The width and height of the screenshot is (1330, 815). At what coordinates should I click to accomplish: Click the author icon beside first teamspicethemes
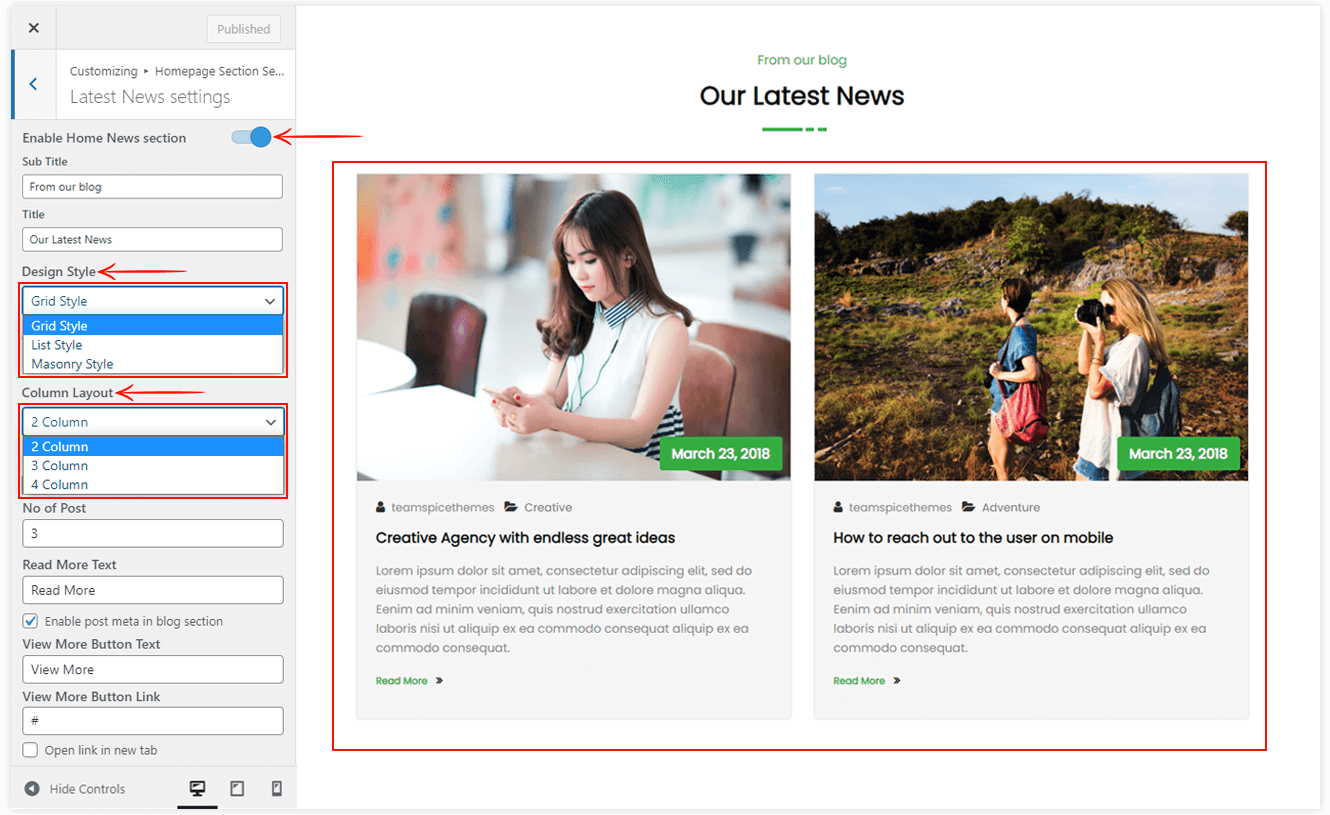[x=381, y=508]
